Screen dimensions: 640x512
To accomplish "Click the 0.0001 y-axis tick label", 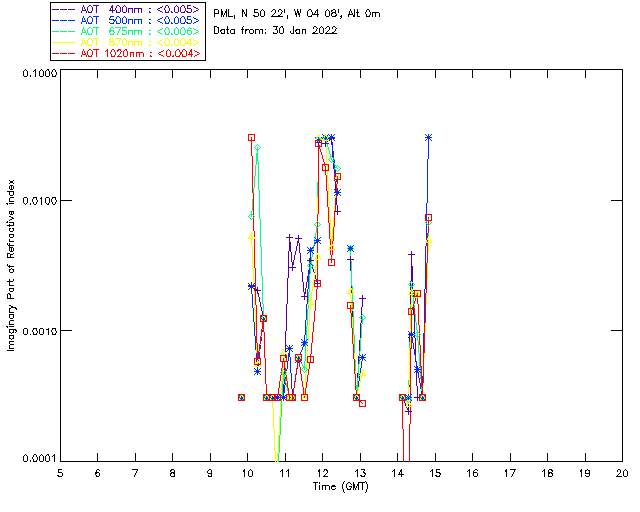I will (39, 459).
